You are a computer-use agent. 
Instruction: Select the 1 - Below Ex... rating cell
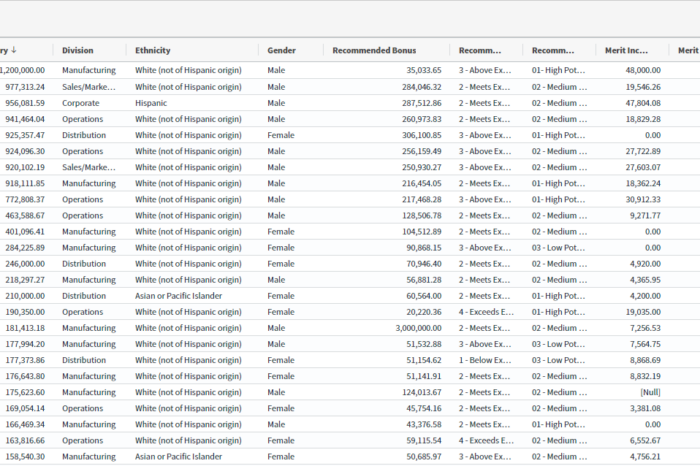pos(486,360)
